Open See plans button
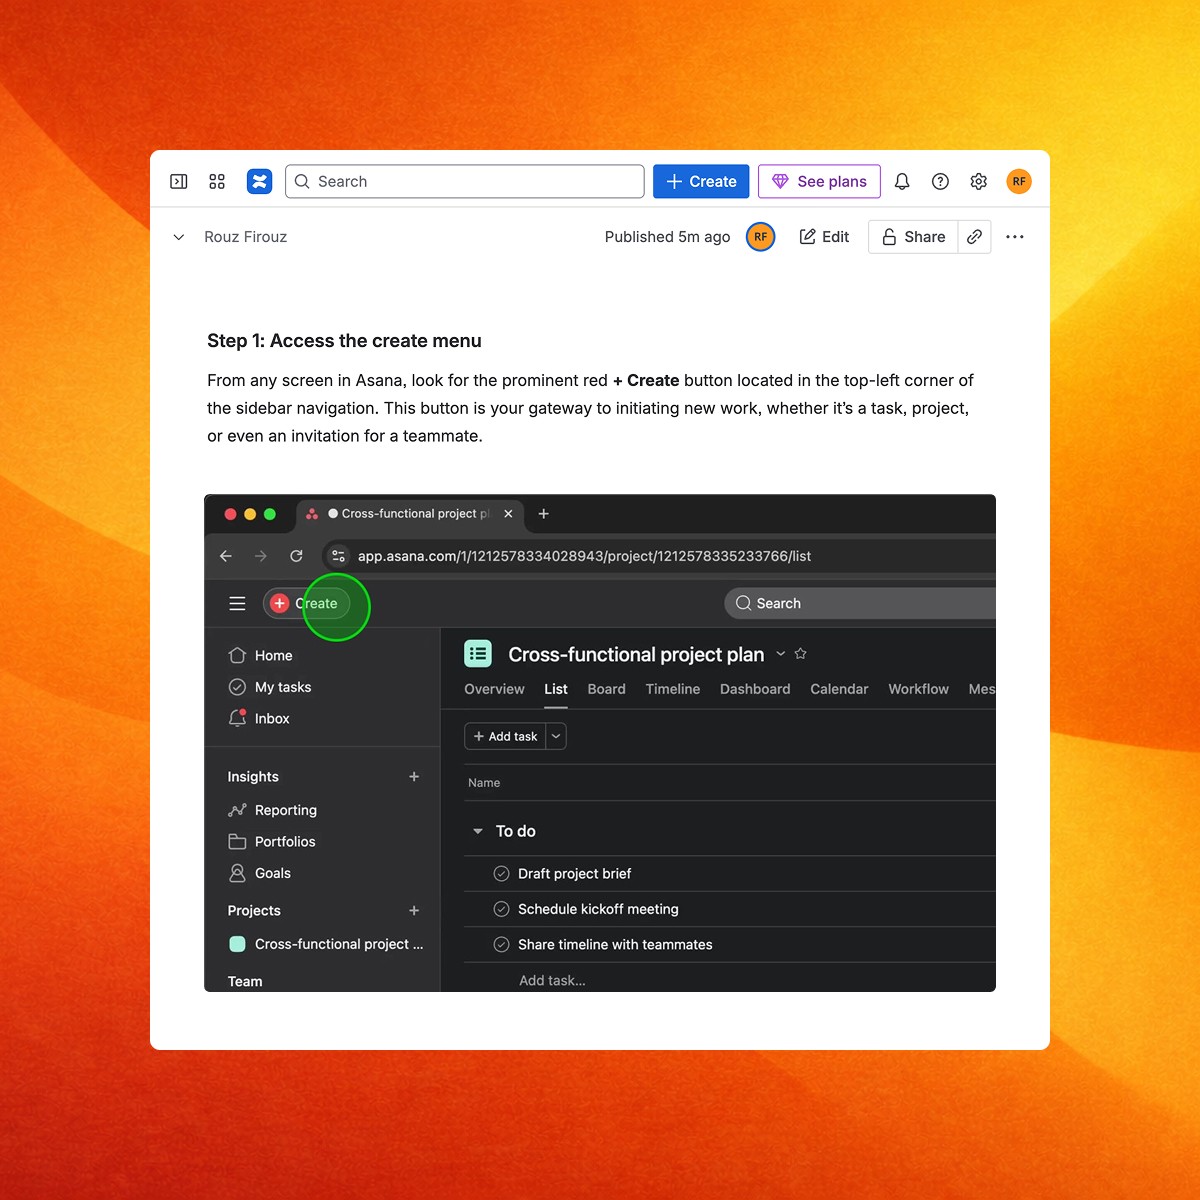 click(x=819, y=181)
